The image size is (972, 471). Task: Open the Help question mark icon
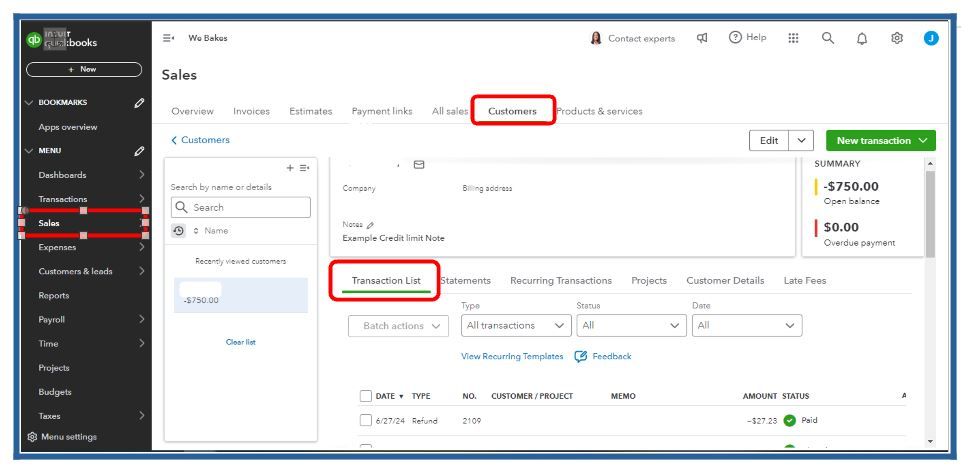pyautogui.click(x=735, y=38)
